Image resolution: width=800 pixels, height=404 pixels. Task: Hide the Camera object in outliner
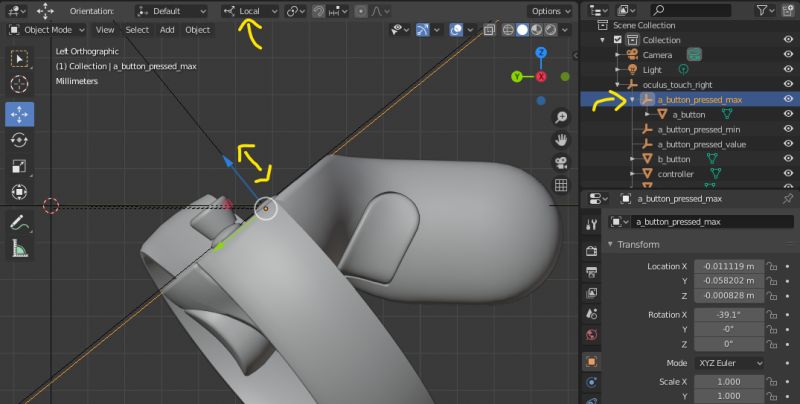pos(788,55)
